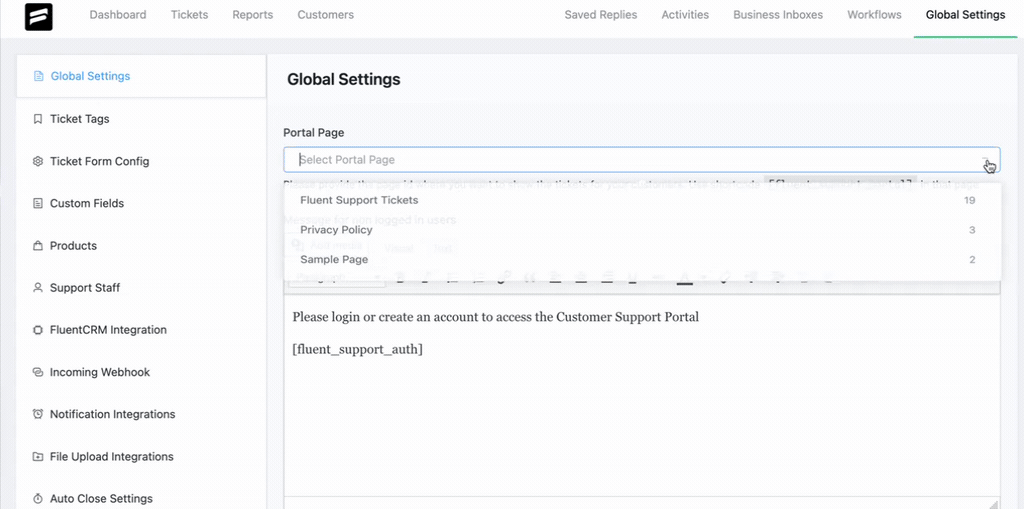
Task: Click the person icon for Support Staff
Action: (x=38, y=287)
